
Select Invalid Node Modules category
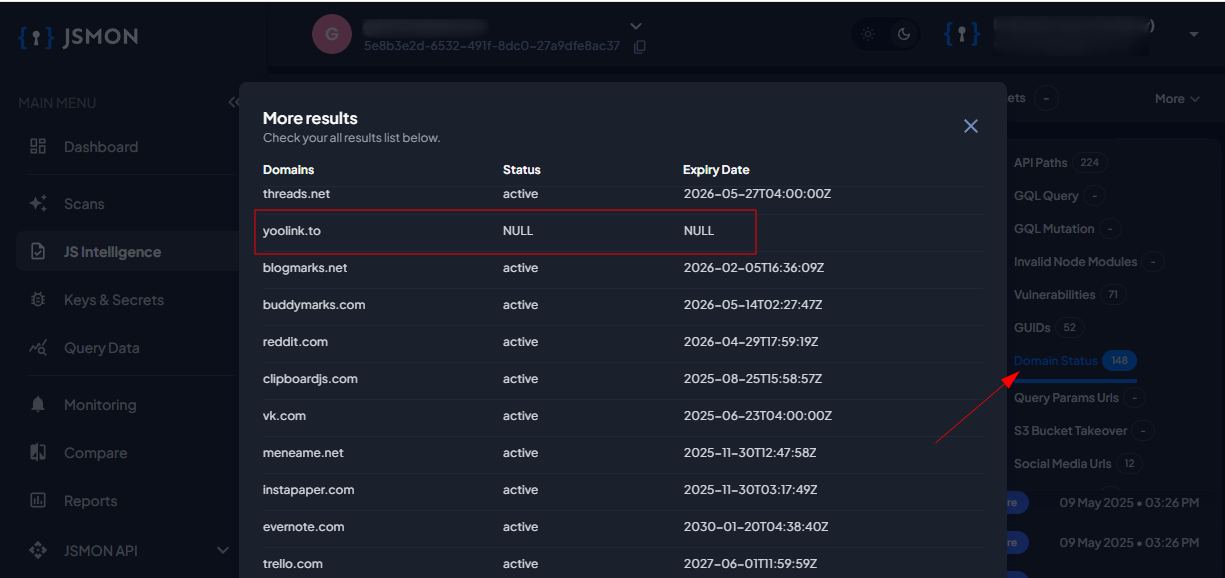[1088, 262]
